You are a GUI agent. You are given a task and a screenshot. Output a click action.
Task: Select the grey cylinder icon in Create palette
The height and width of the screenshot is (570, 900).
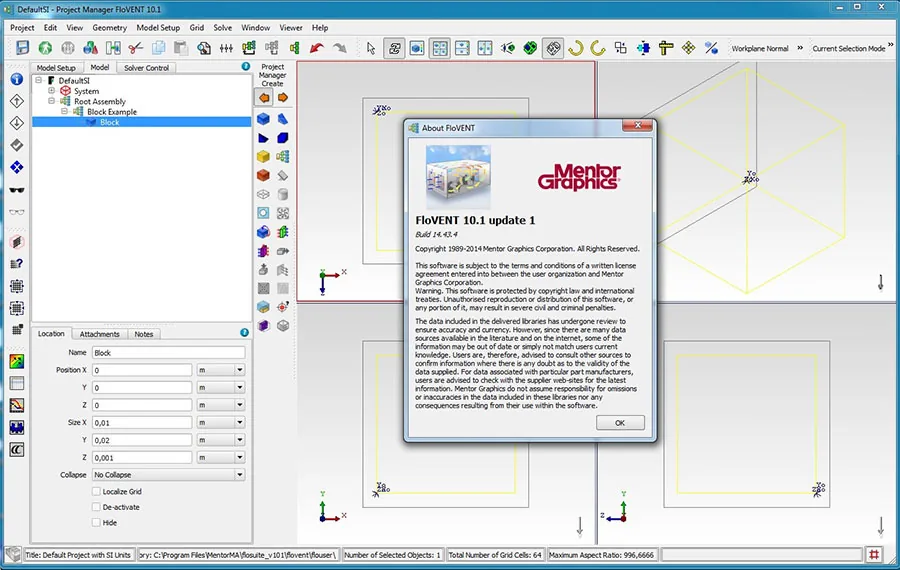282,194
